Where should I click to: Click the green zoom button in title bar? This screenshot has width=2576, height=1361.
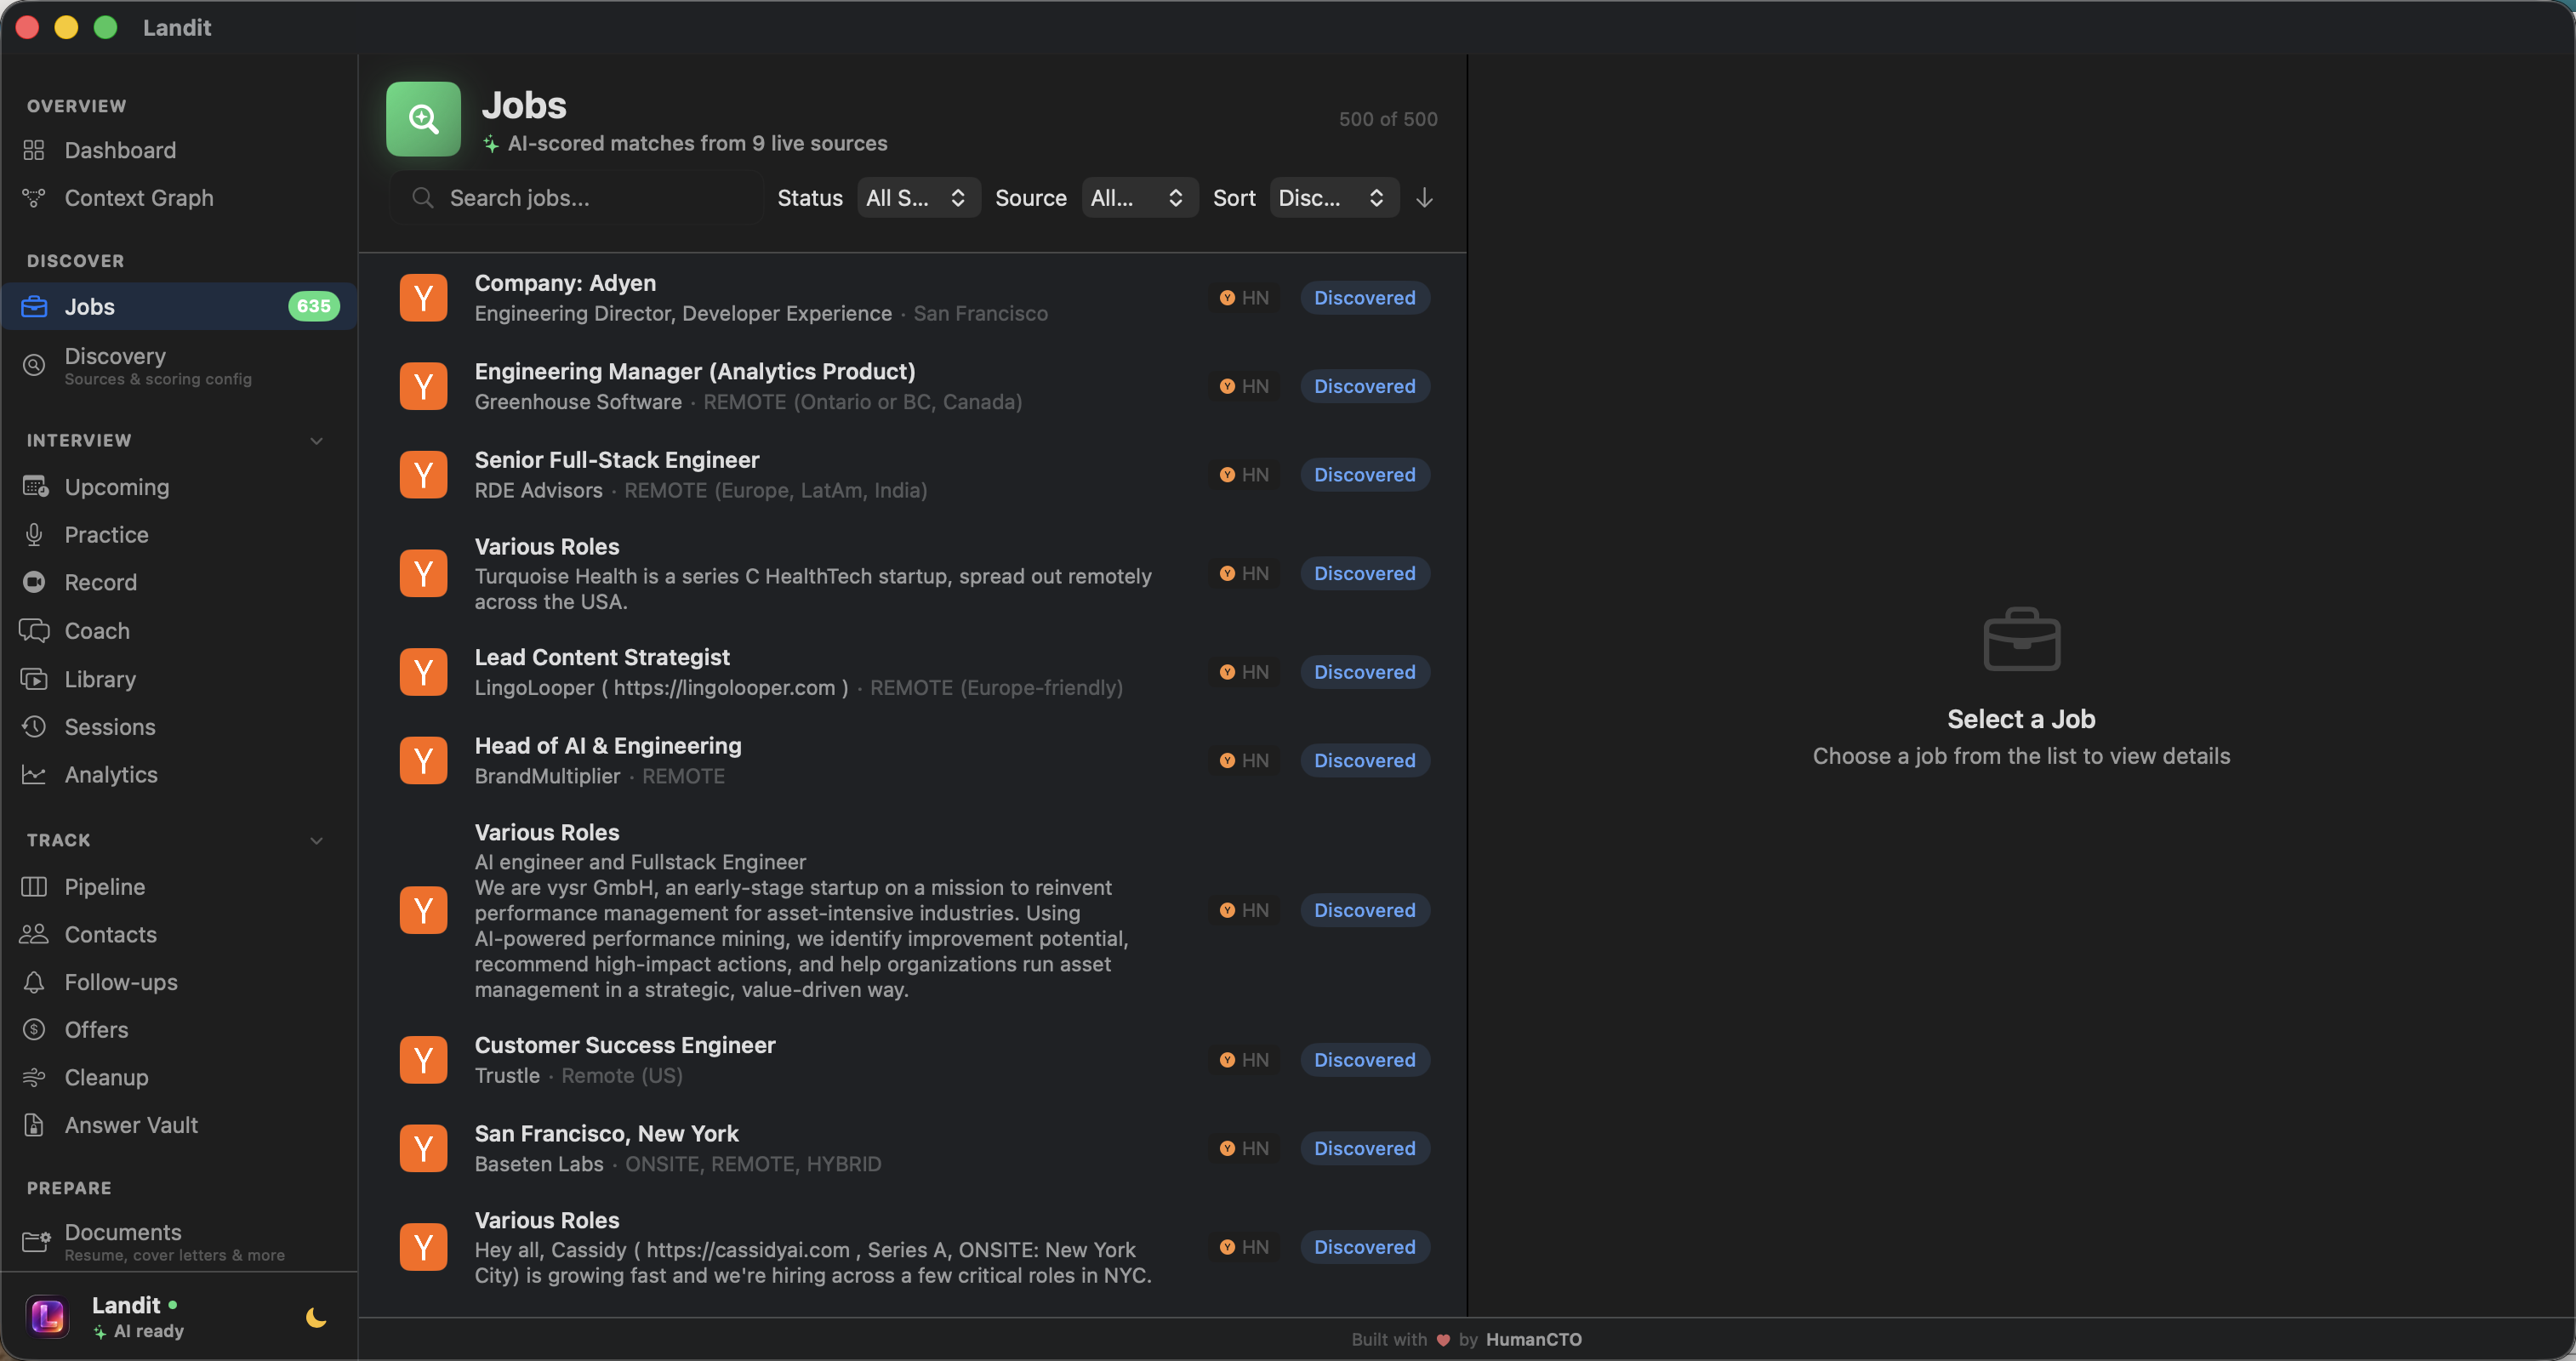[x=105, y=27]
